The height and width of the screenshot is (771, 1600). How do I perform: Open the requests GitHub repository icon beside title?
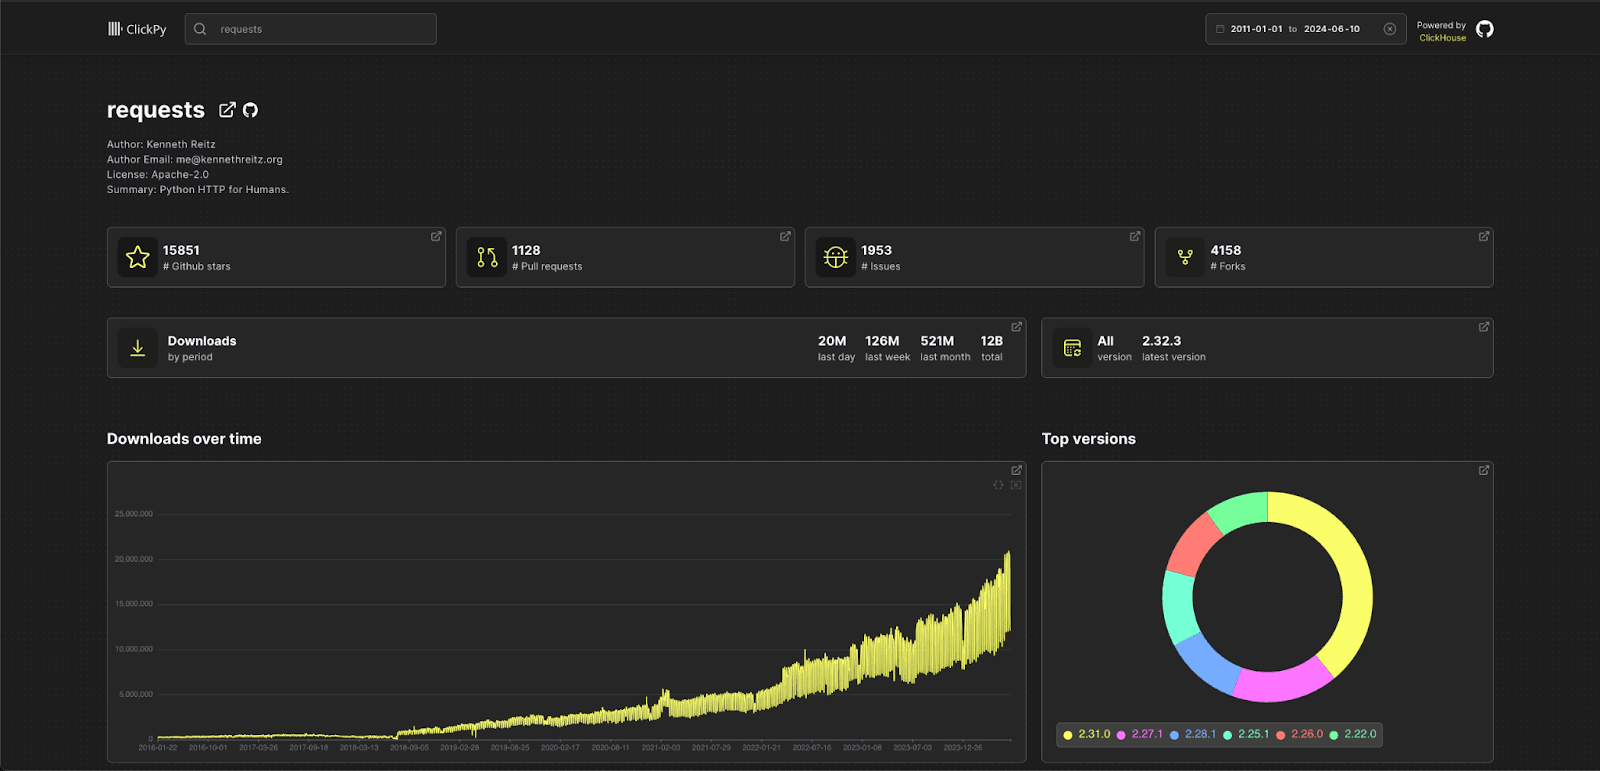(x=251, y=110)
